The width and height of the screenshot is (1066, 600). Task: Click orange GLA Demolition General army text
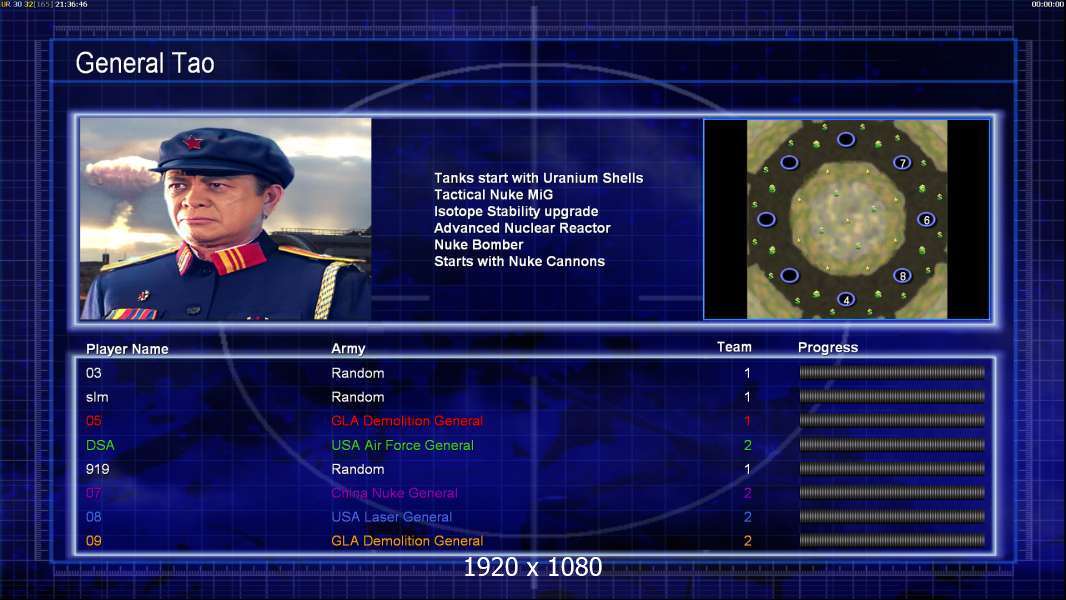tap(407, 541)
